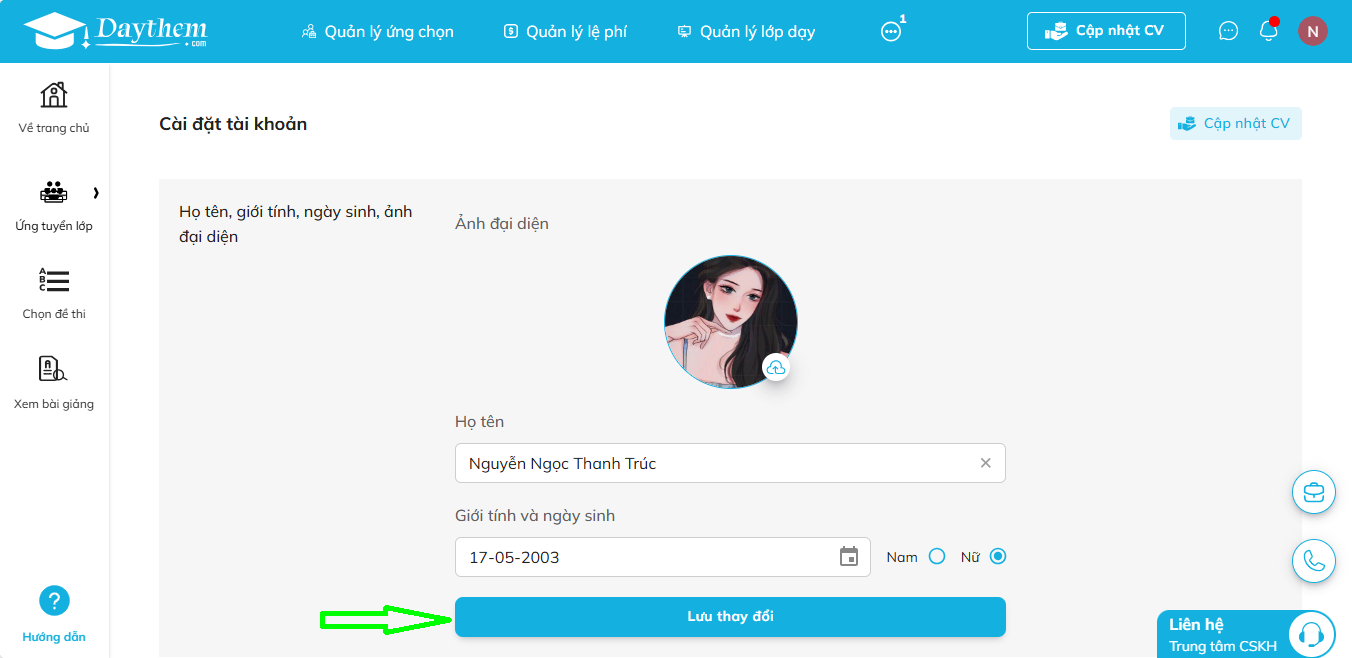
Task: Open the Daythem logo homepage
Action: click(x=115, y=31)
